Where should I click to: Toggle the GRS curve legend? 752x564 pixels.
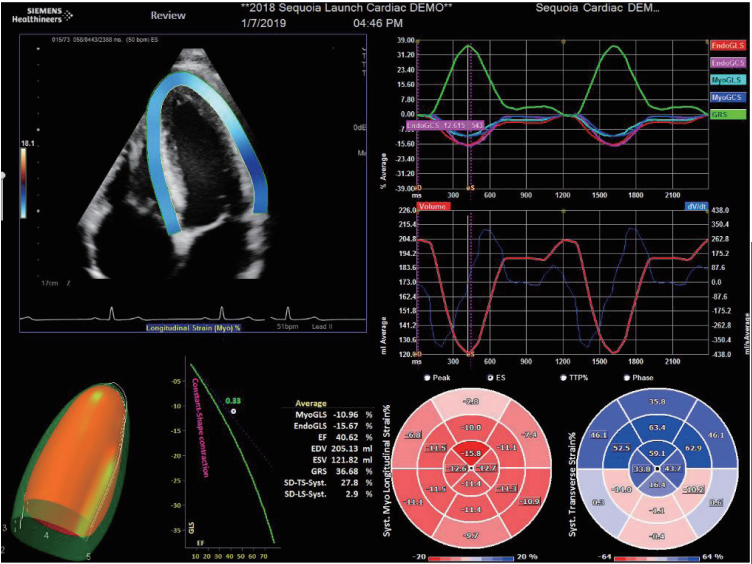click(x=729, y=115)
